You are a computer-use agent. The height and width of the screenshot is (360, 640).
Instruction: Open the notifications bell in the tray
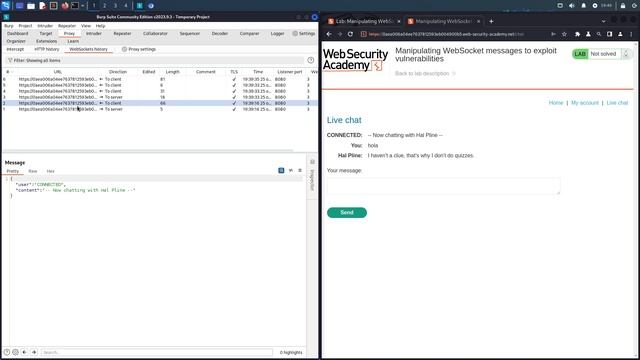[584, 6]
